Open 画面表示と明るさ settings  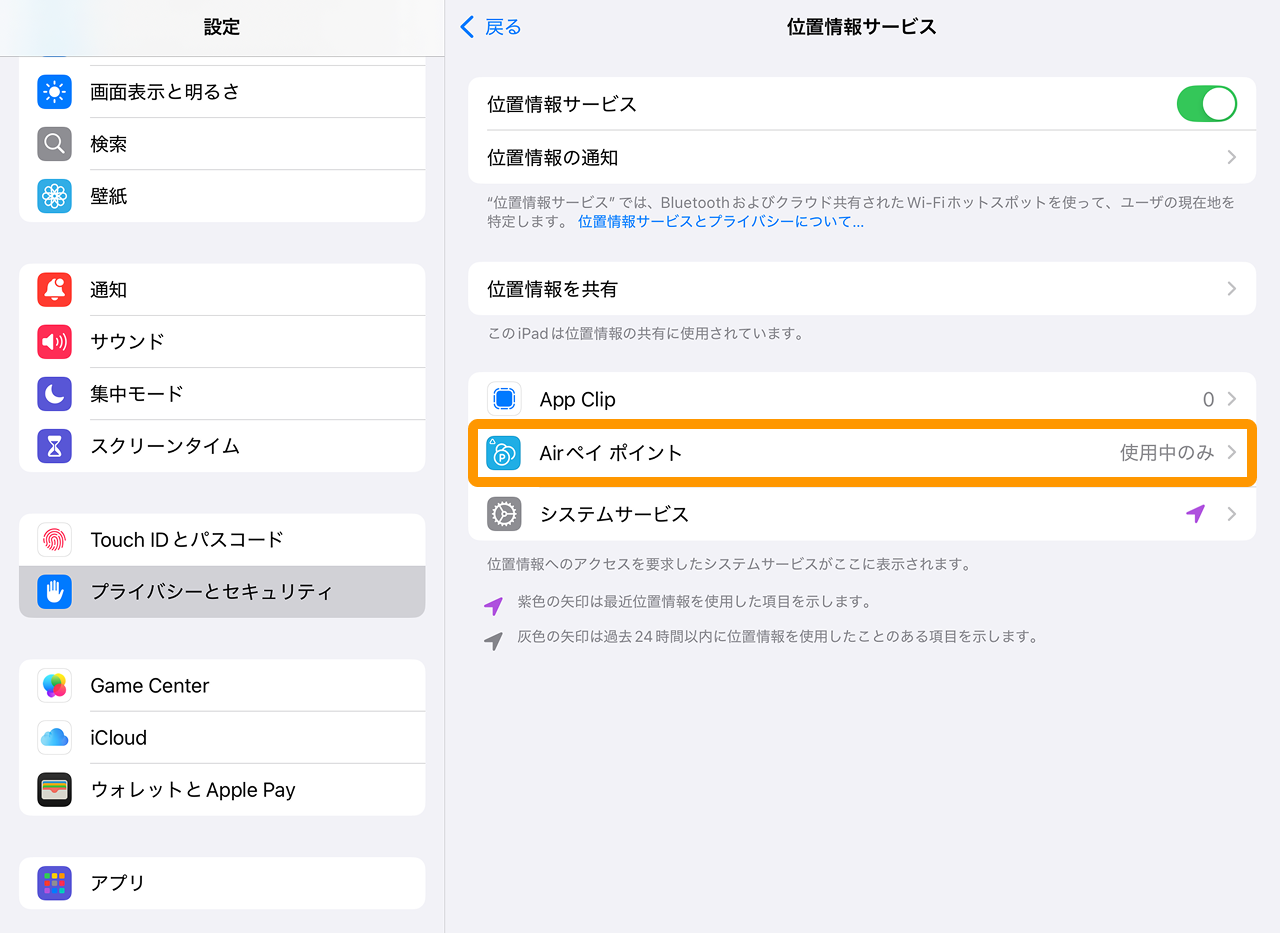(222, 92)
